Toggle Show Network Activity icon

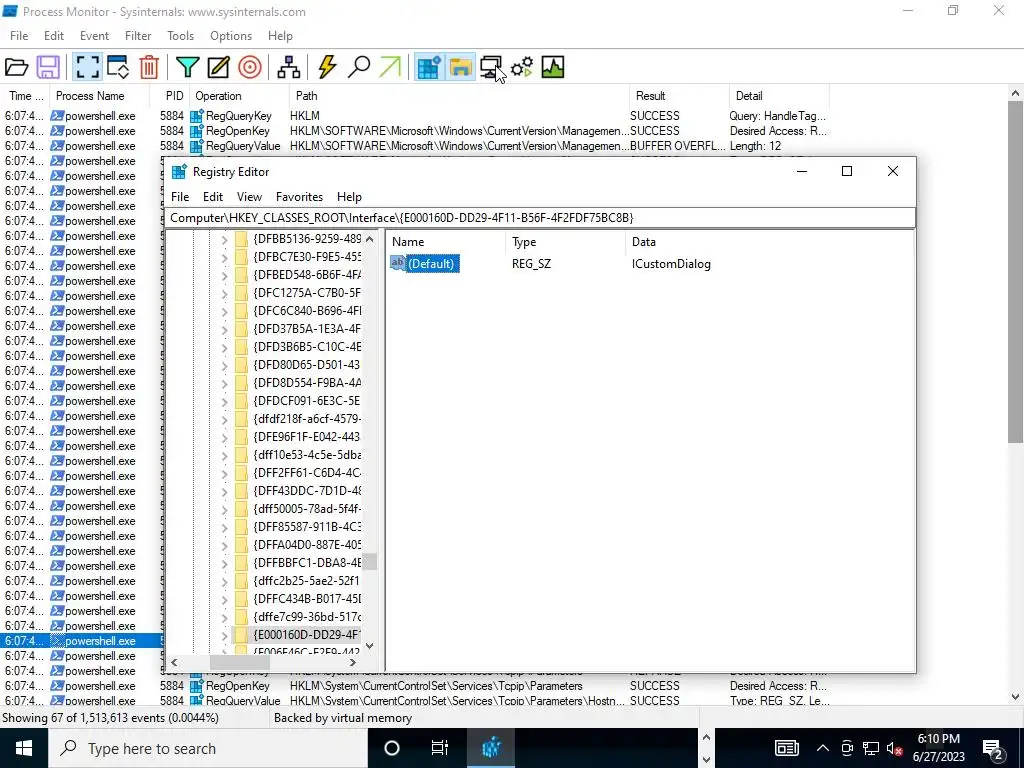[x=490, y=67]
